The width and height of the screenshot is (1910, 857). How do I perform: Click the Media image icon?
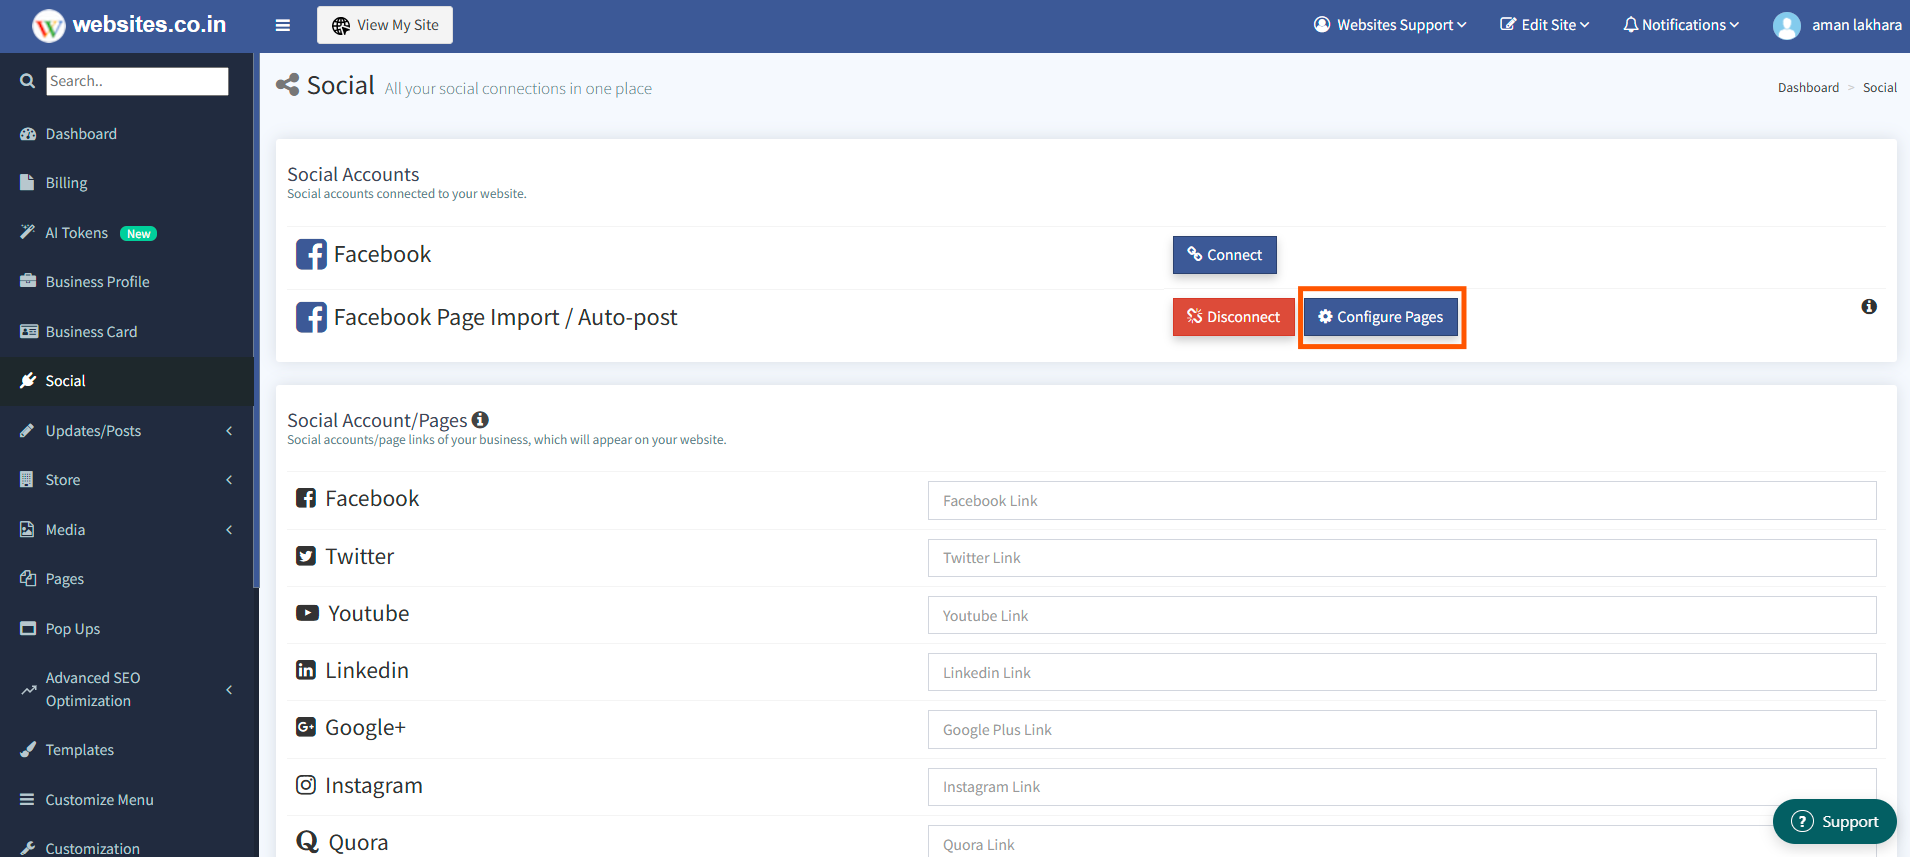(x=27, y=529)
